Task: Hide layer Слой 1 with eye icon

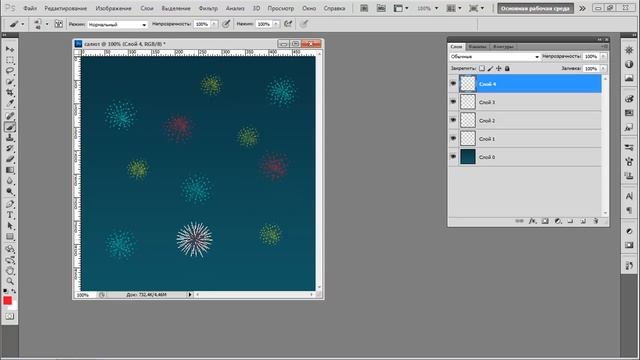Action: (x=453, y=138)
